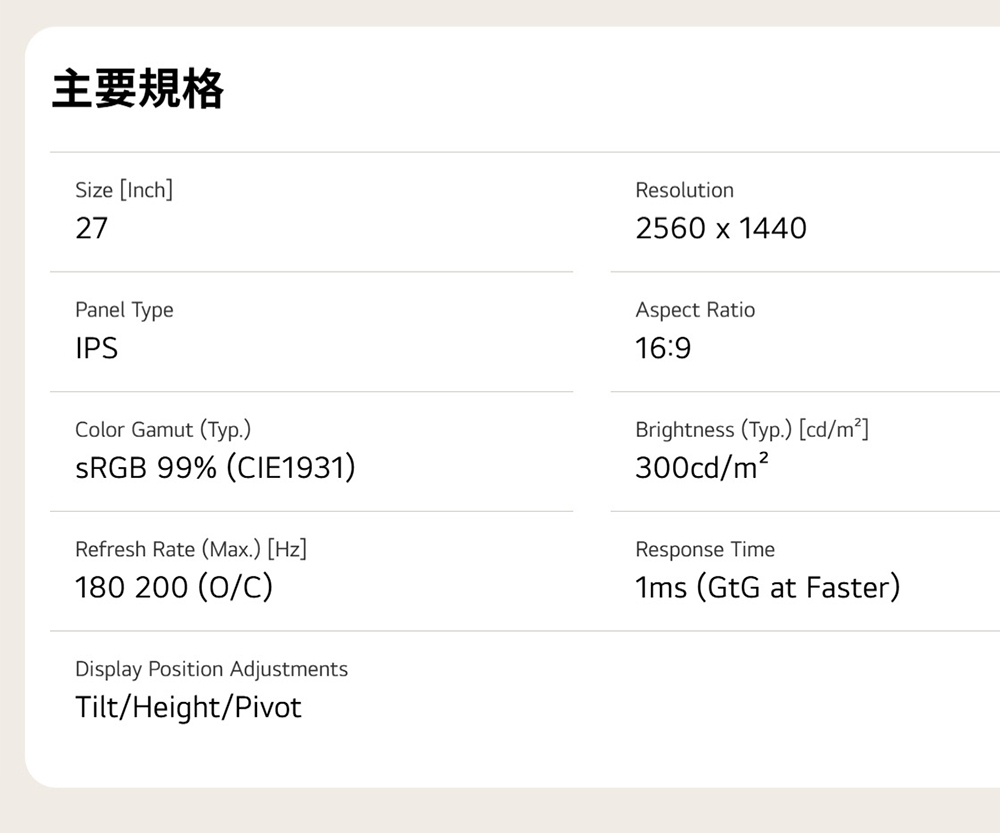
Task: Click the Size [Inch] label
Action: 124,190
